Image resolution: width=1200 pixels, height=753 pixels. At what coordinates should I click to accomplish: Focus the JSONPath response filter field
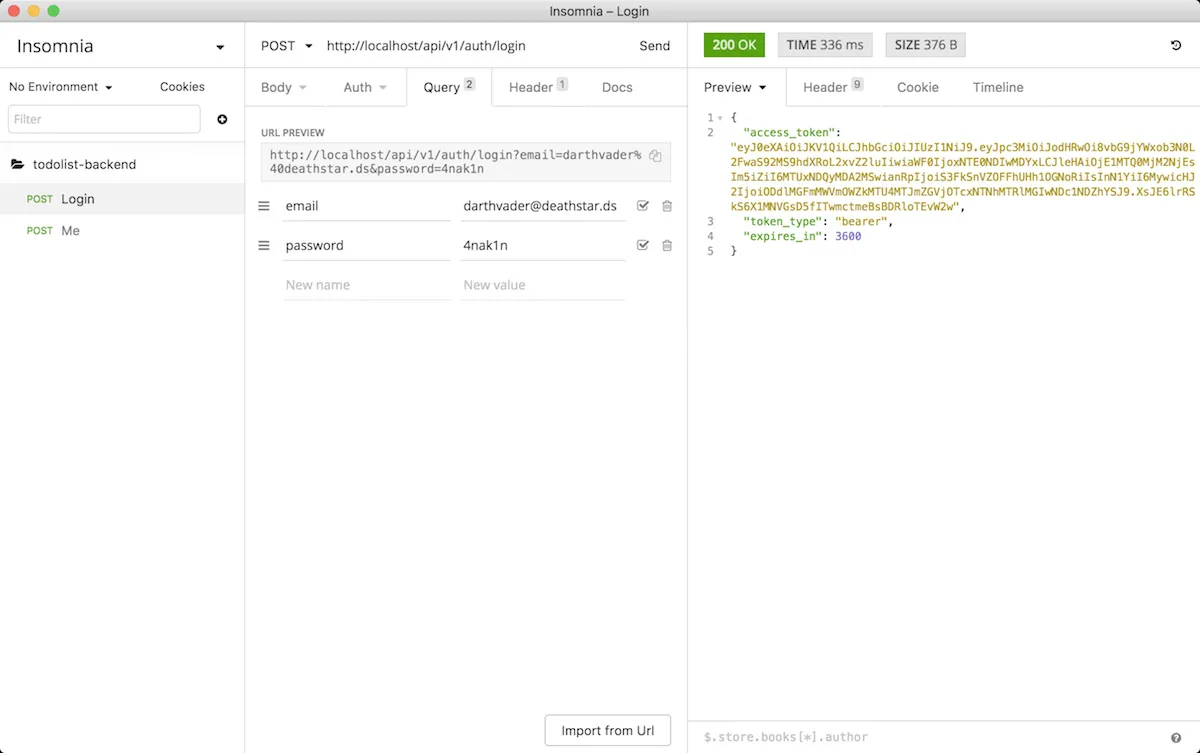[x=930, y=737]
